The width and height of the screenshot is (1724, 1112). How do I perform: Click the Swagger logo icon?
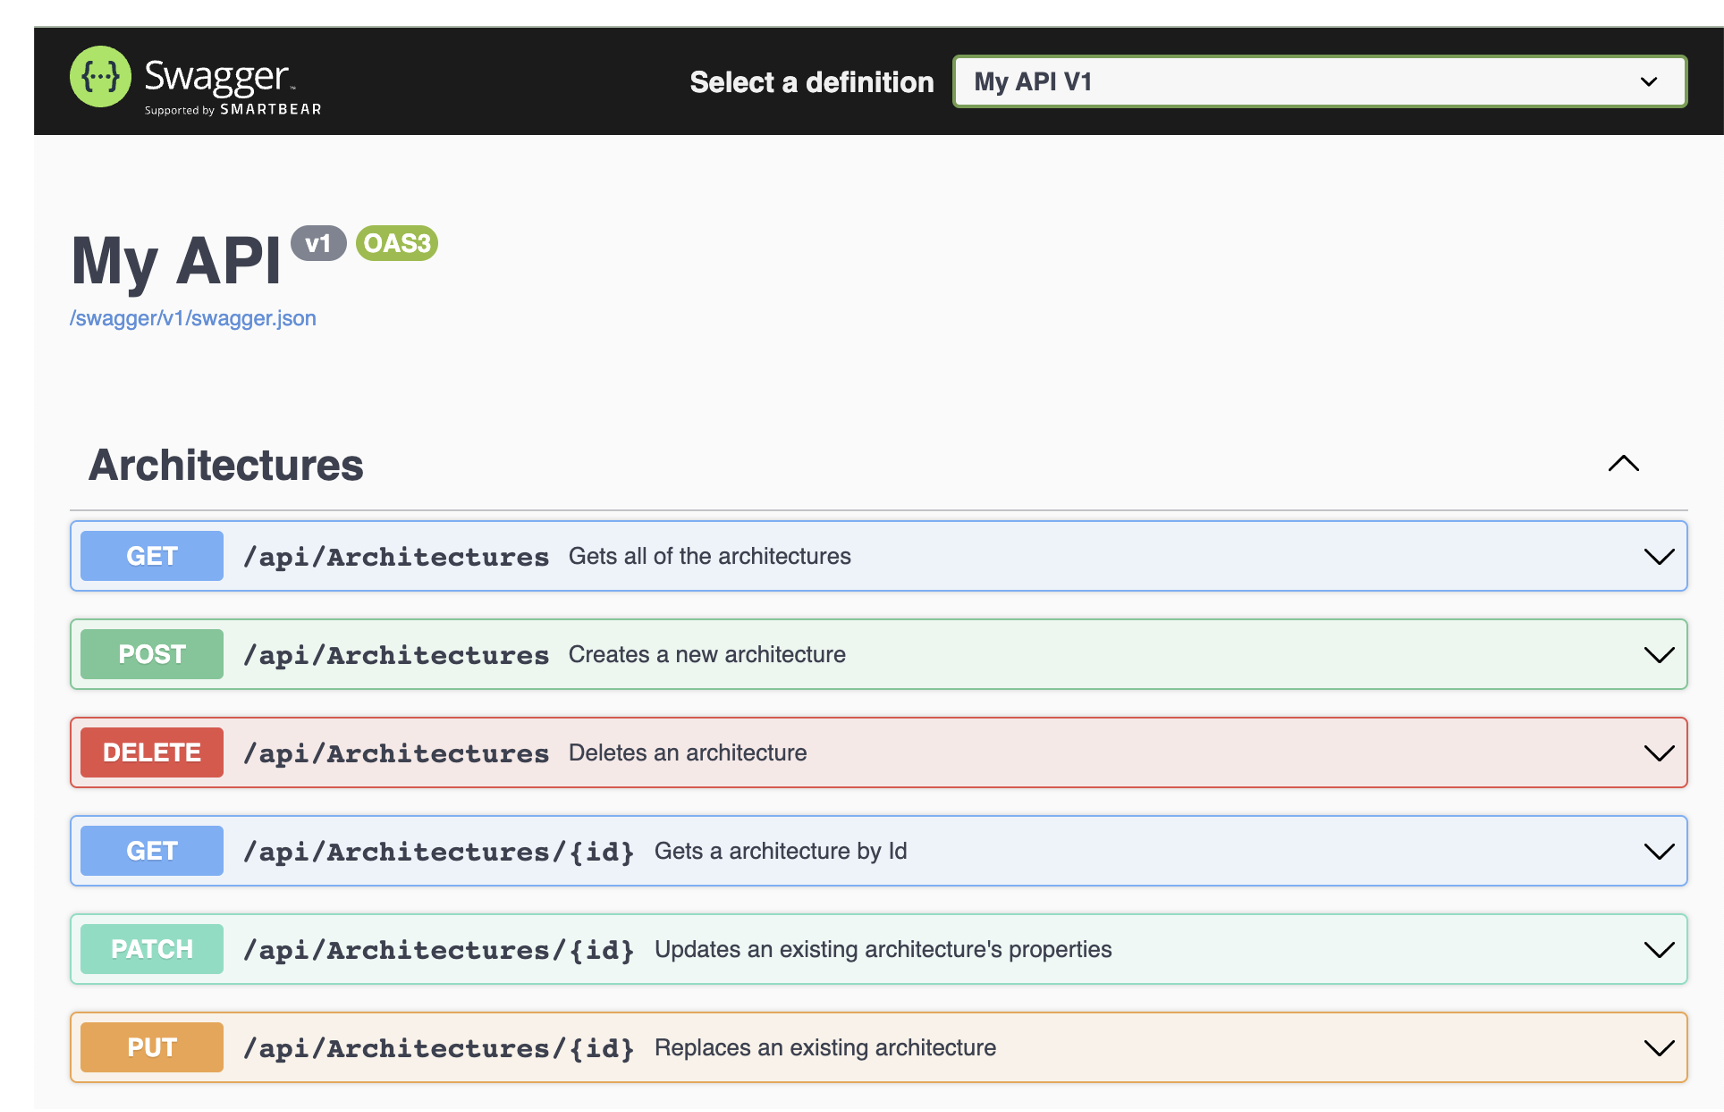point(100,77)
